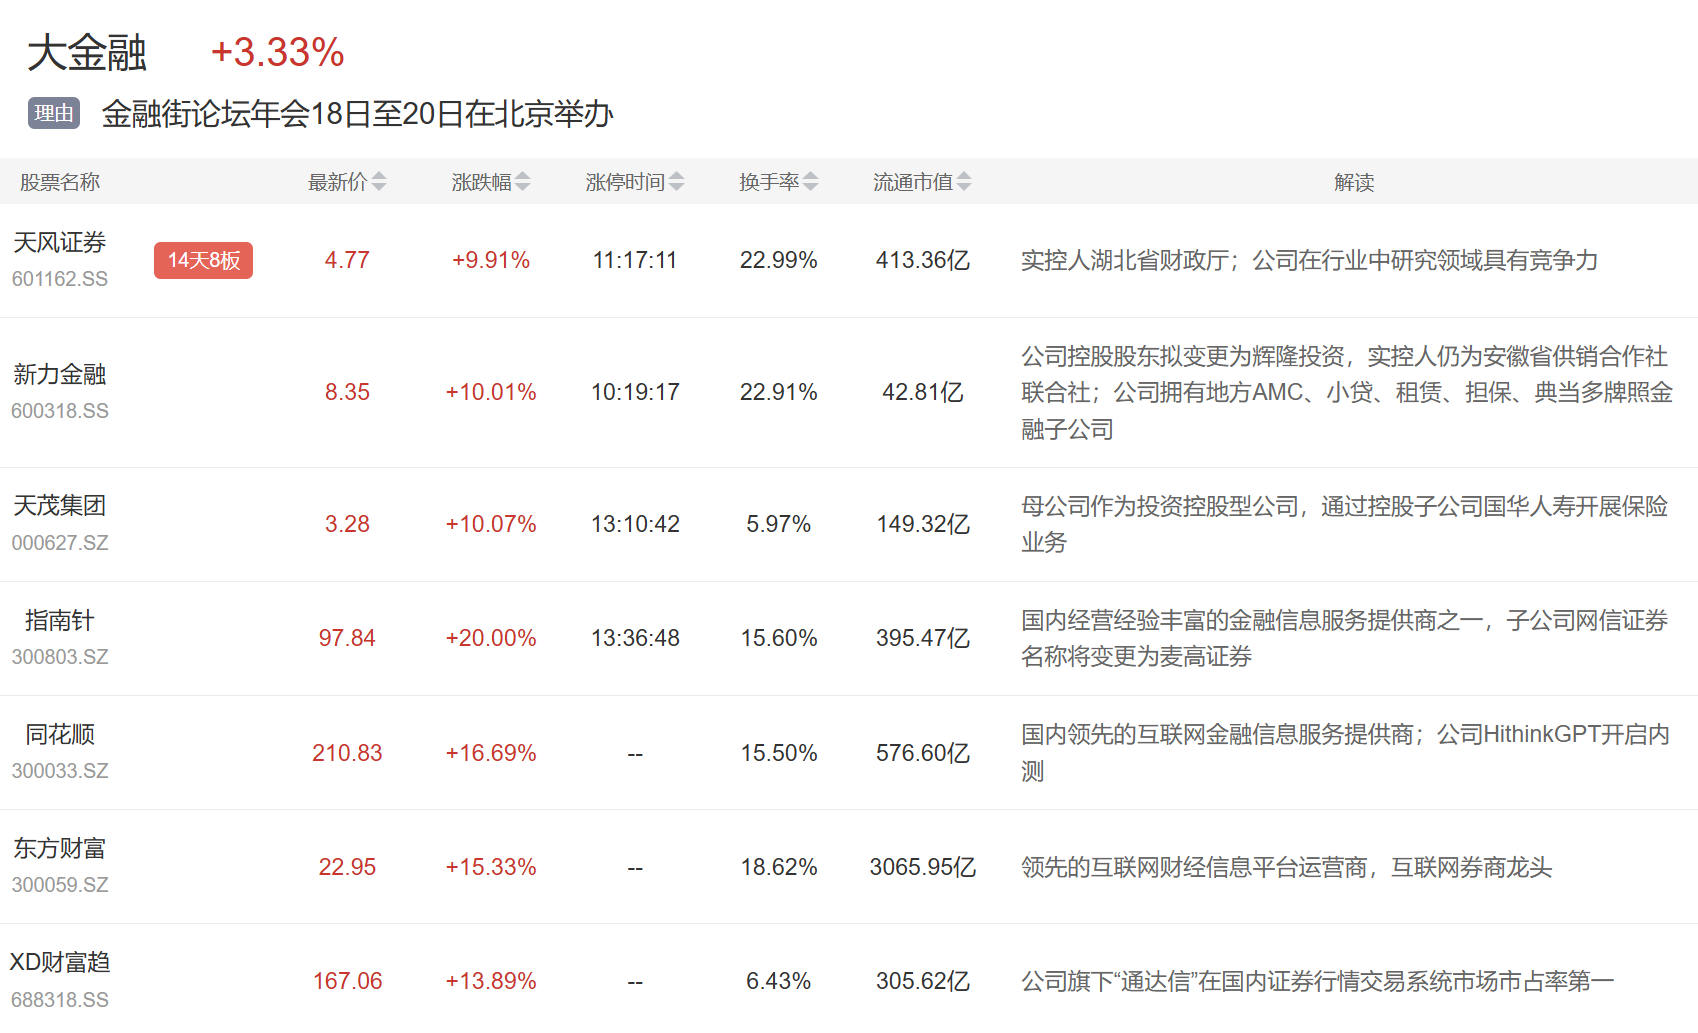Click the 解读 column header
Viewport: 1698px width, 1033px height.
pyautogui.click(x=1353, y=182)
